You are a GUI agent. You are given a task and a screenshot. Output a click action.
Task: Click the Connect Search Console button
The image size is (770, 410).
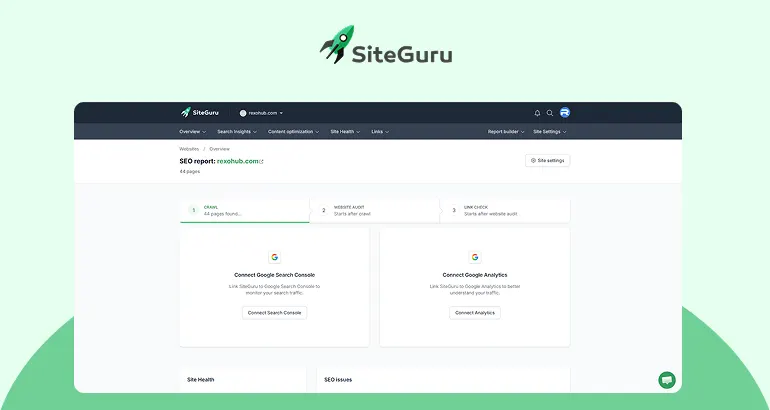coord(275,313)
